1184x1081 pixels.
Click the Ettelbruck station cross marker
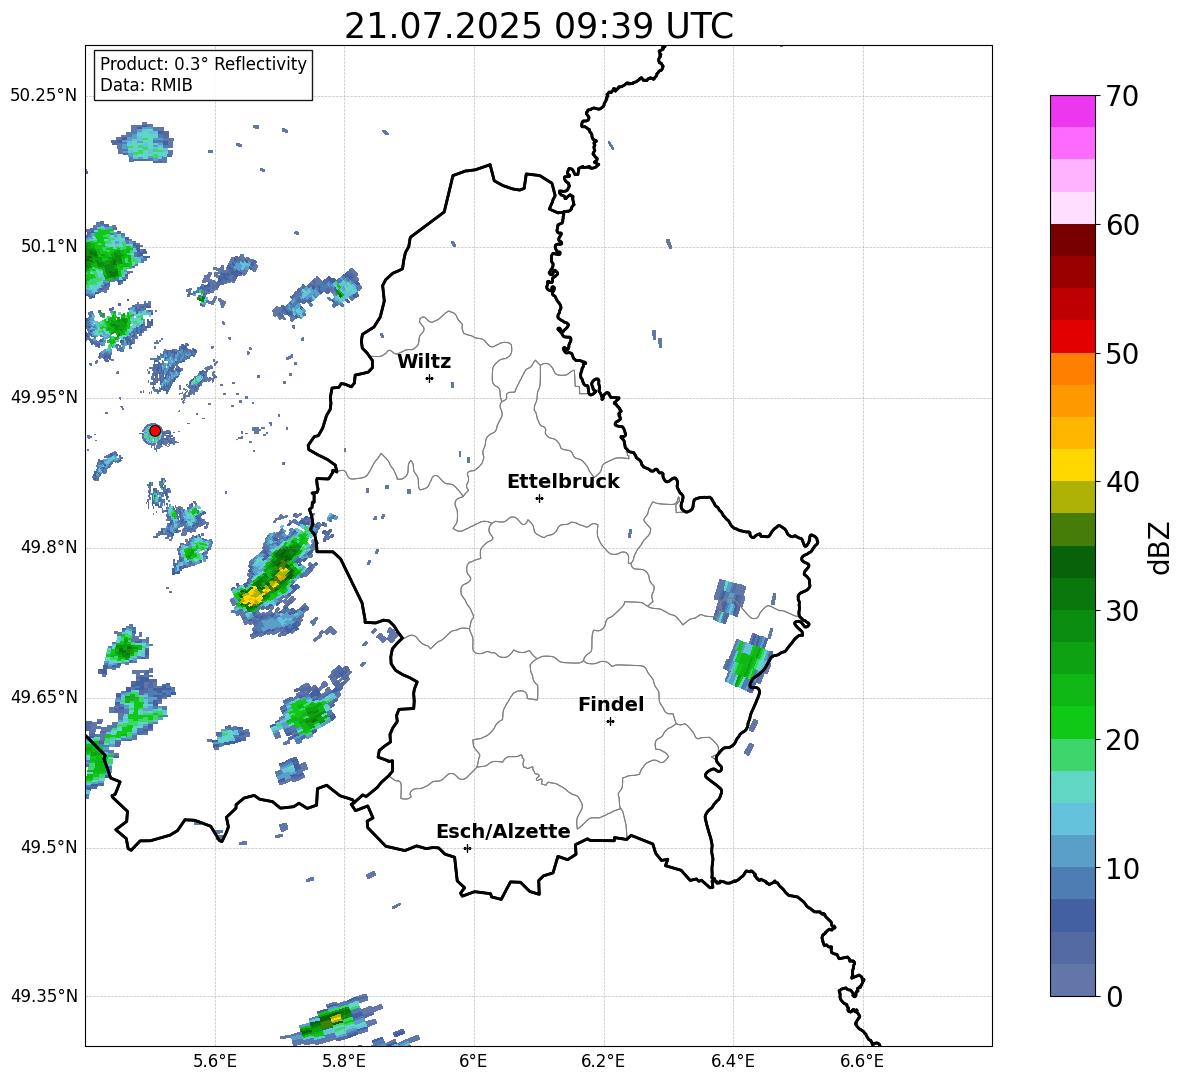539,498
